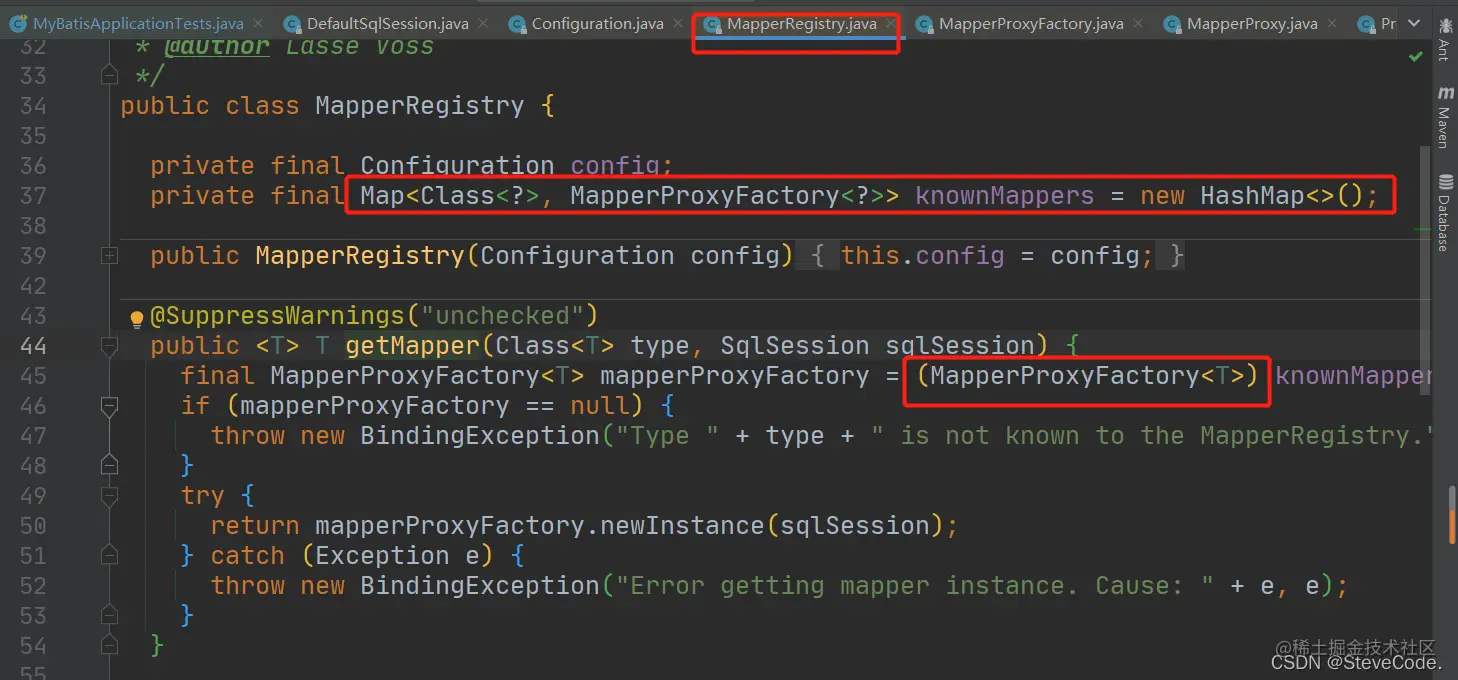This screenshot has width=1458, height=680.
Task: Click MapperProxyFactory.java tab's class icon
Action: tap(924, 23)
